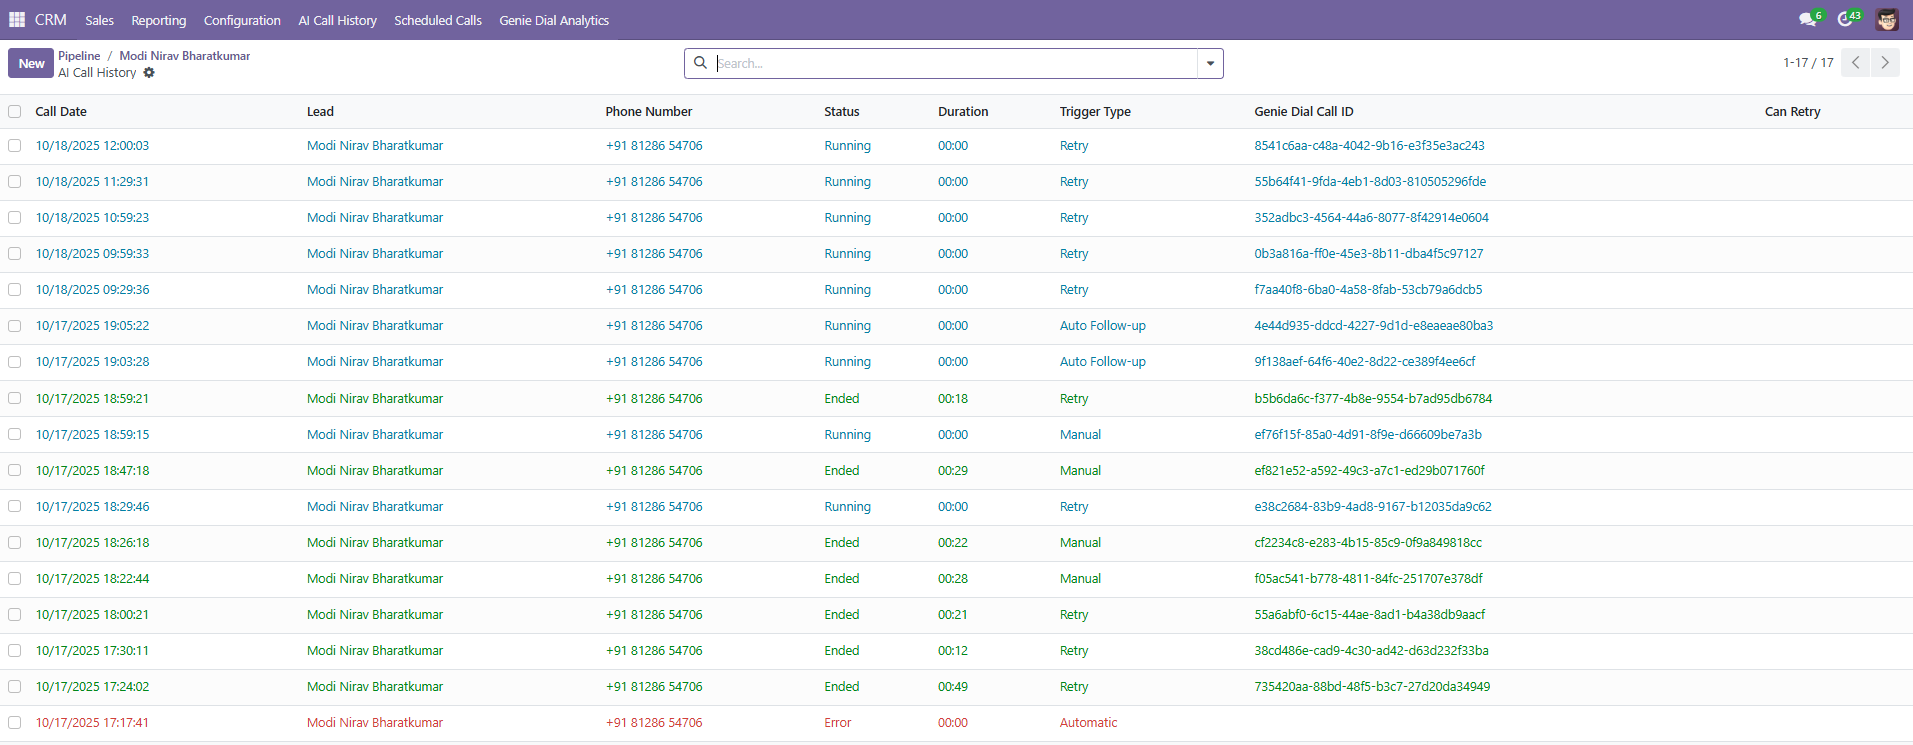Open the user avatar menu

(1887, 20)
